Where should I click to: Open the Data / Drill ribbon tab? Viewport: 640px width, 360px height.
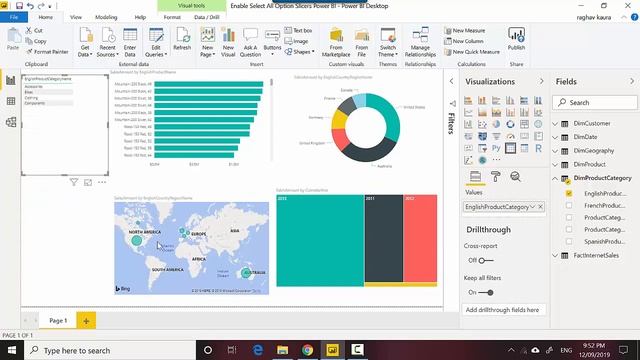click(207, 17)
